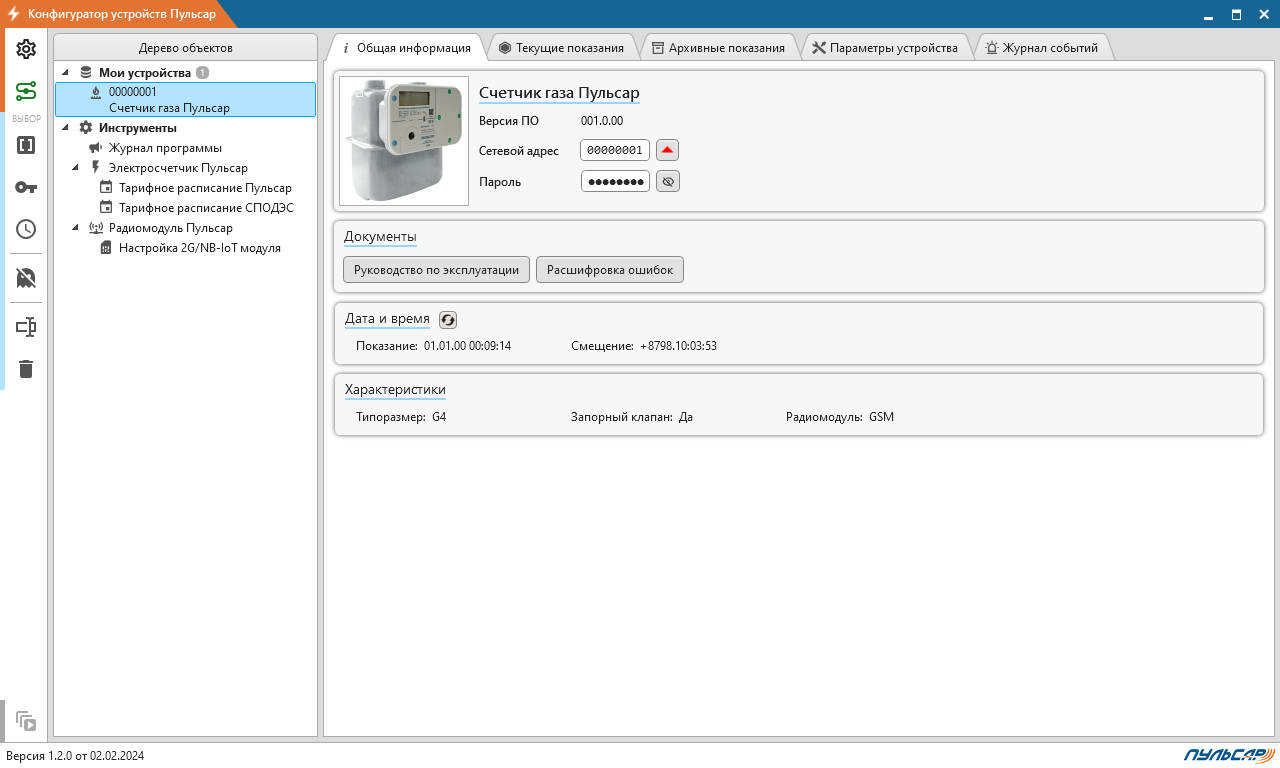
Task: Open the Параметры устройства tab
Action: (x=885, y=48)
